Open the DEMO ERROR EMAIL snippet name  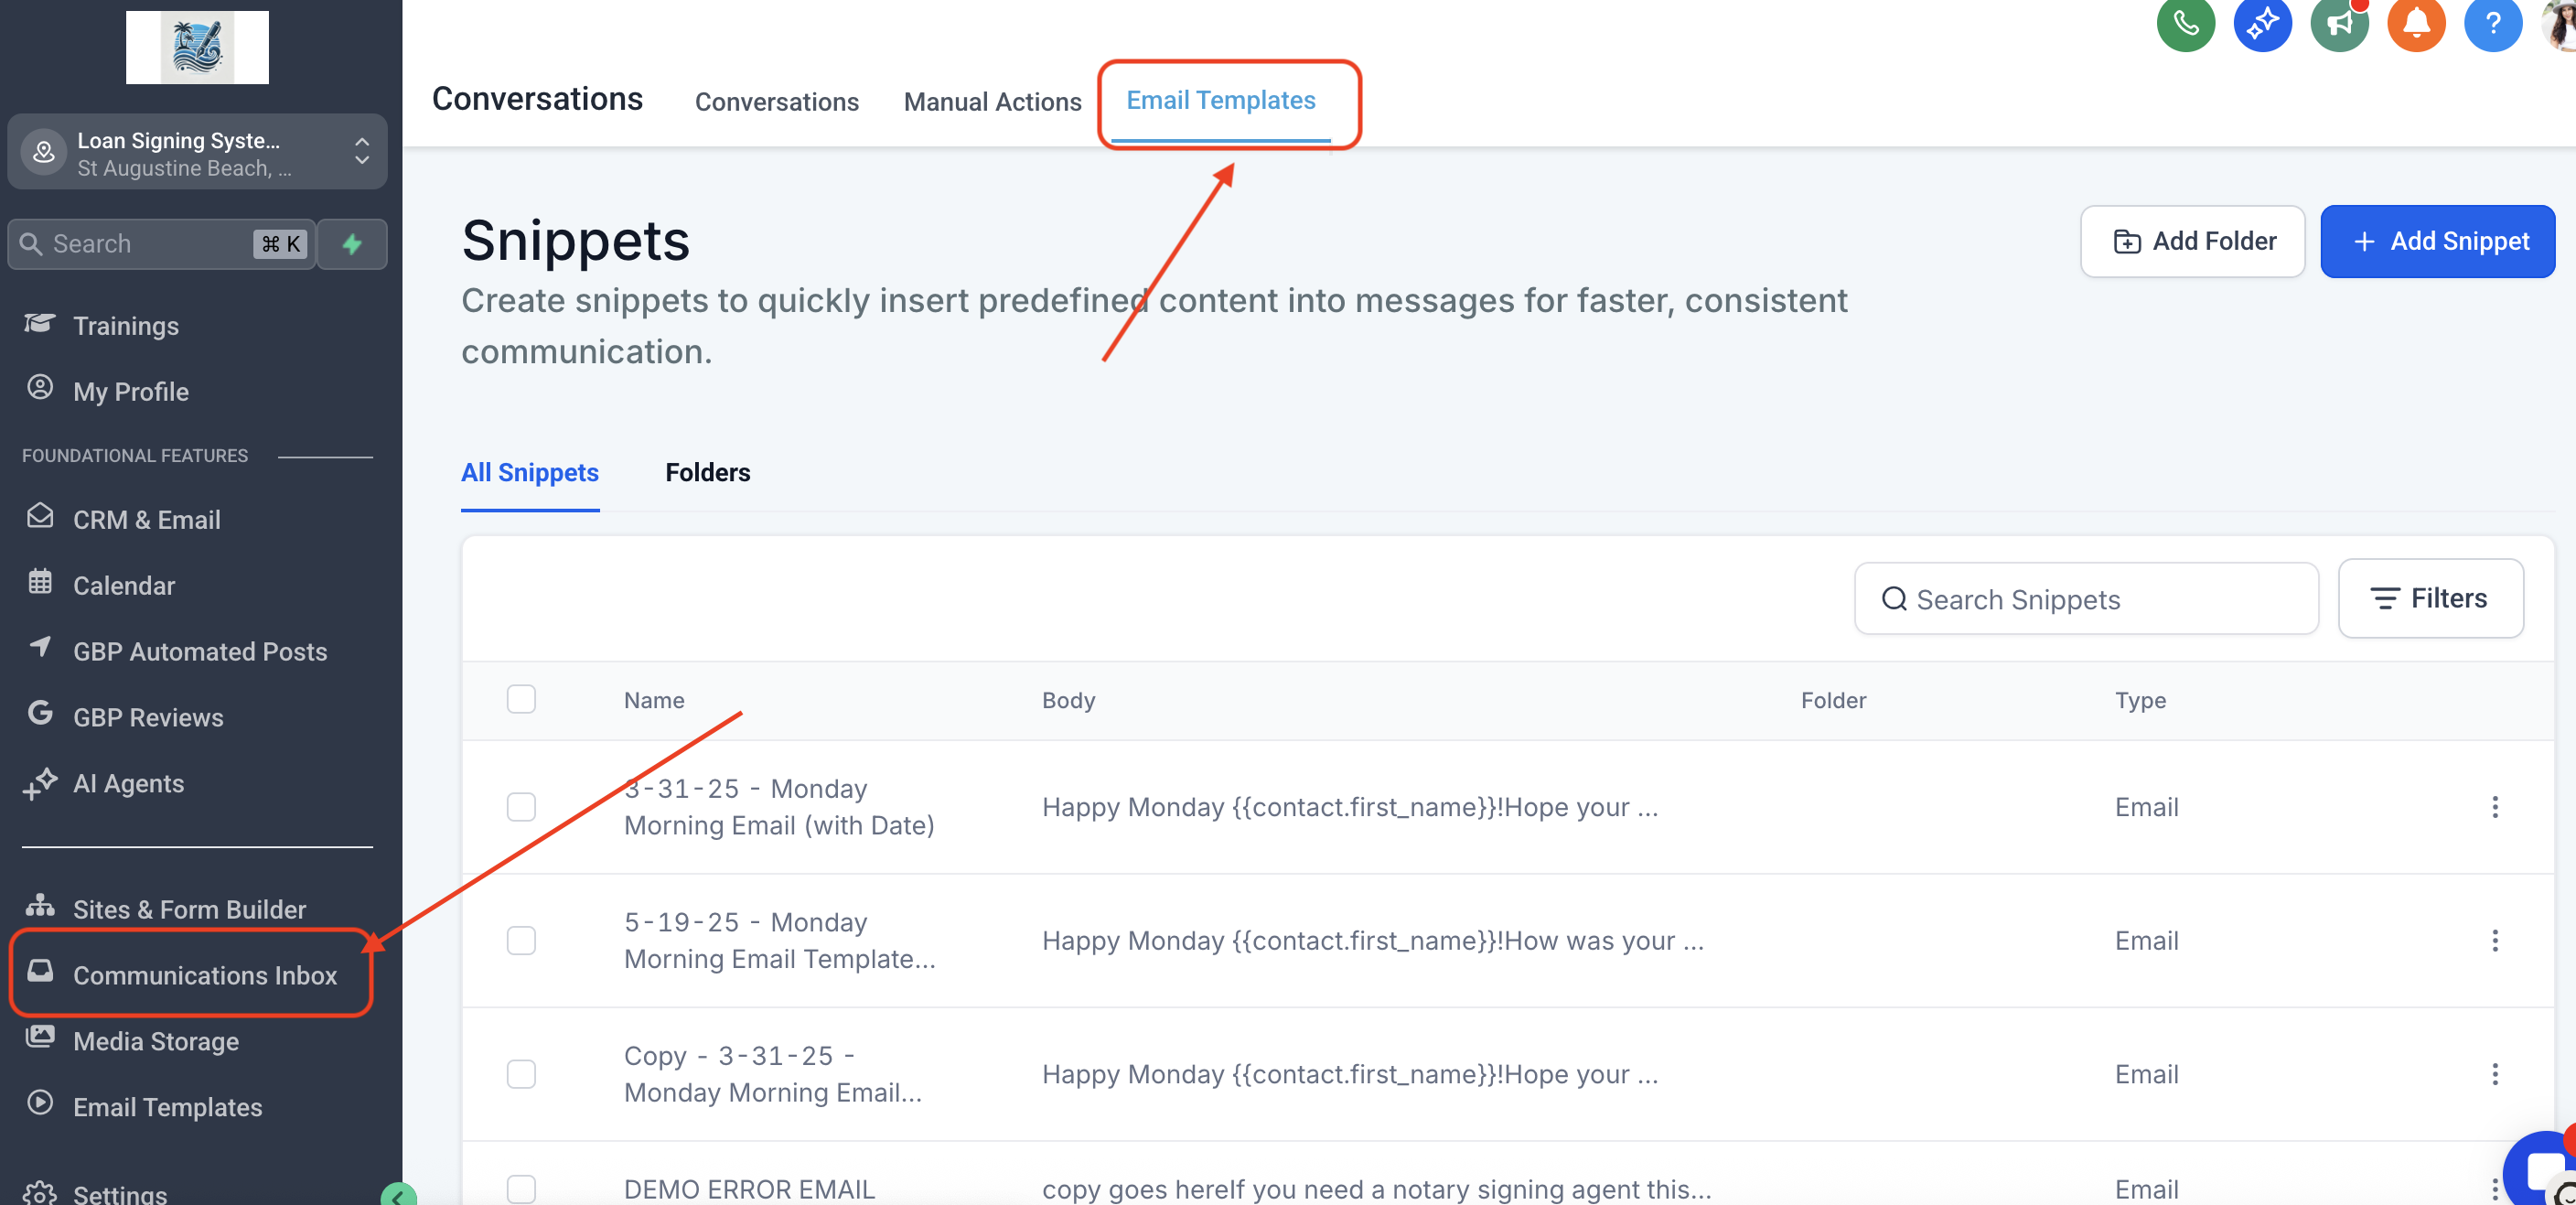click(x=749, y=1189)
